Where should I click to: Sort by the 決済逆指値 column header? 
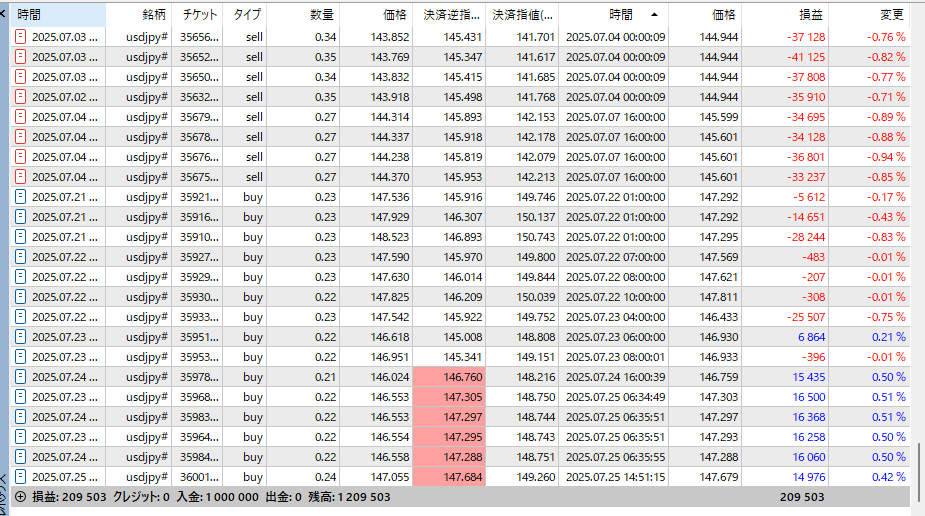point(449,15)
